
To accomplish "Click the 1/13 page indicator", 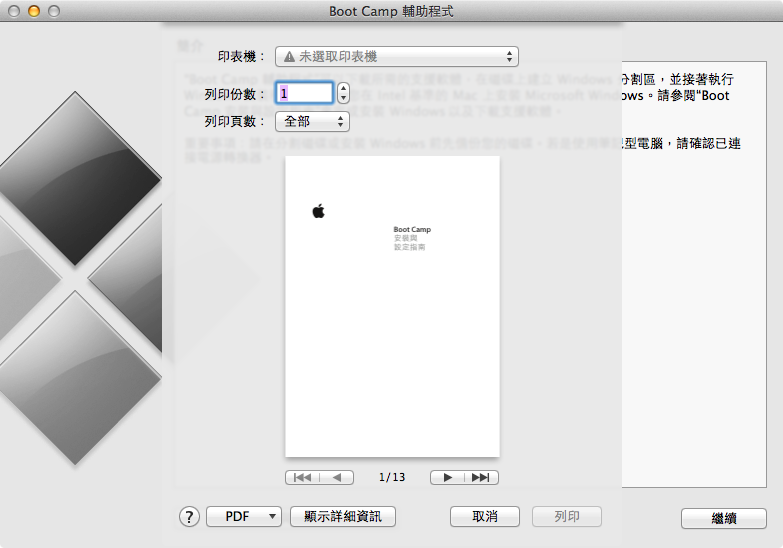I will 392,478.
